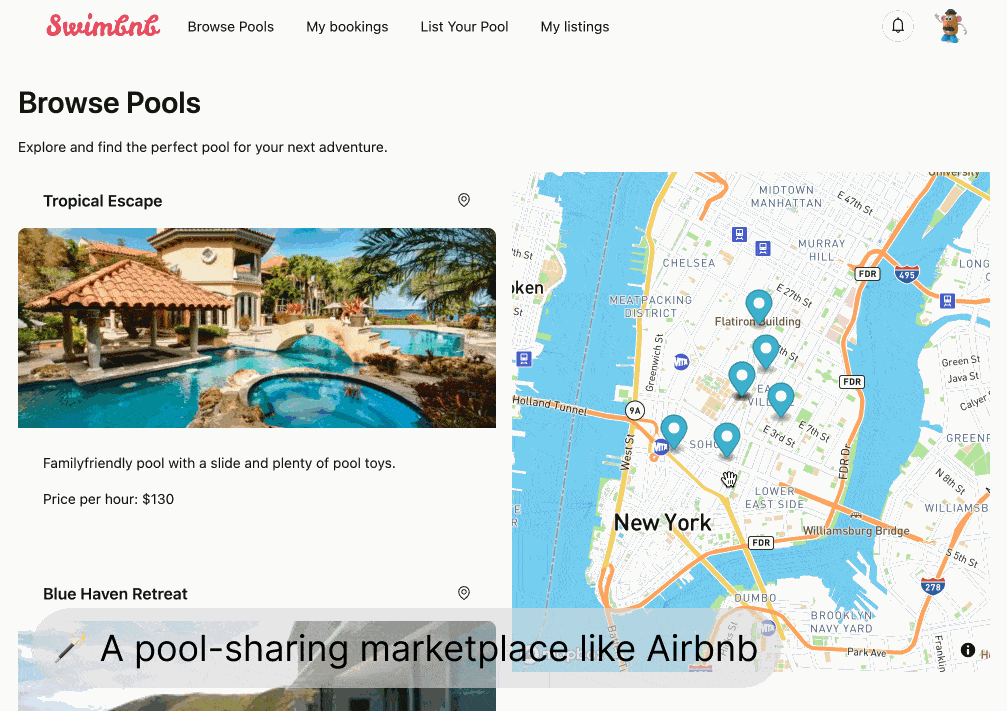Open My bookings
Viewport: 1007px width, 711px height.
347,27
